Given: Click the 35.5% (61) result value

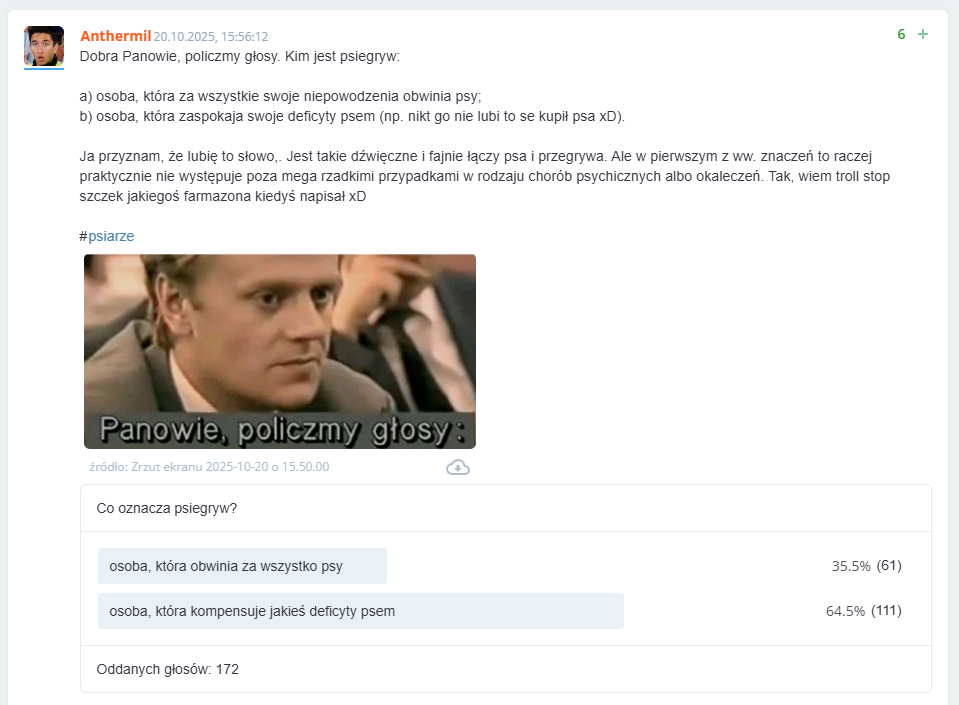Looking at the screenshot, I should 866,566.
